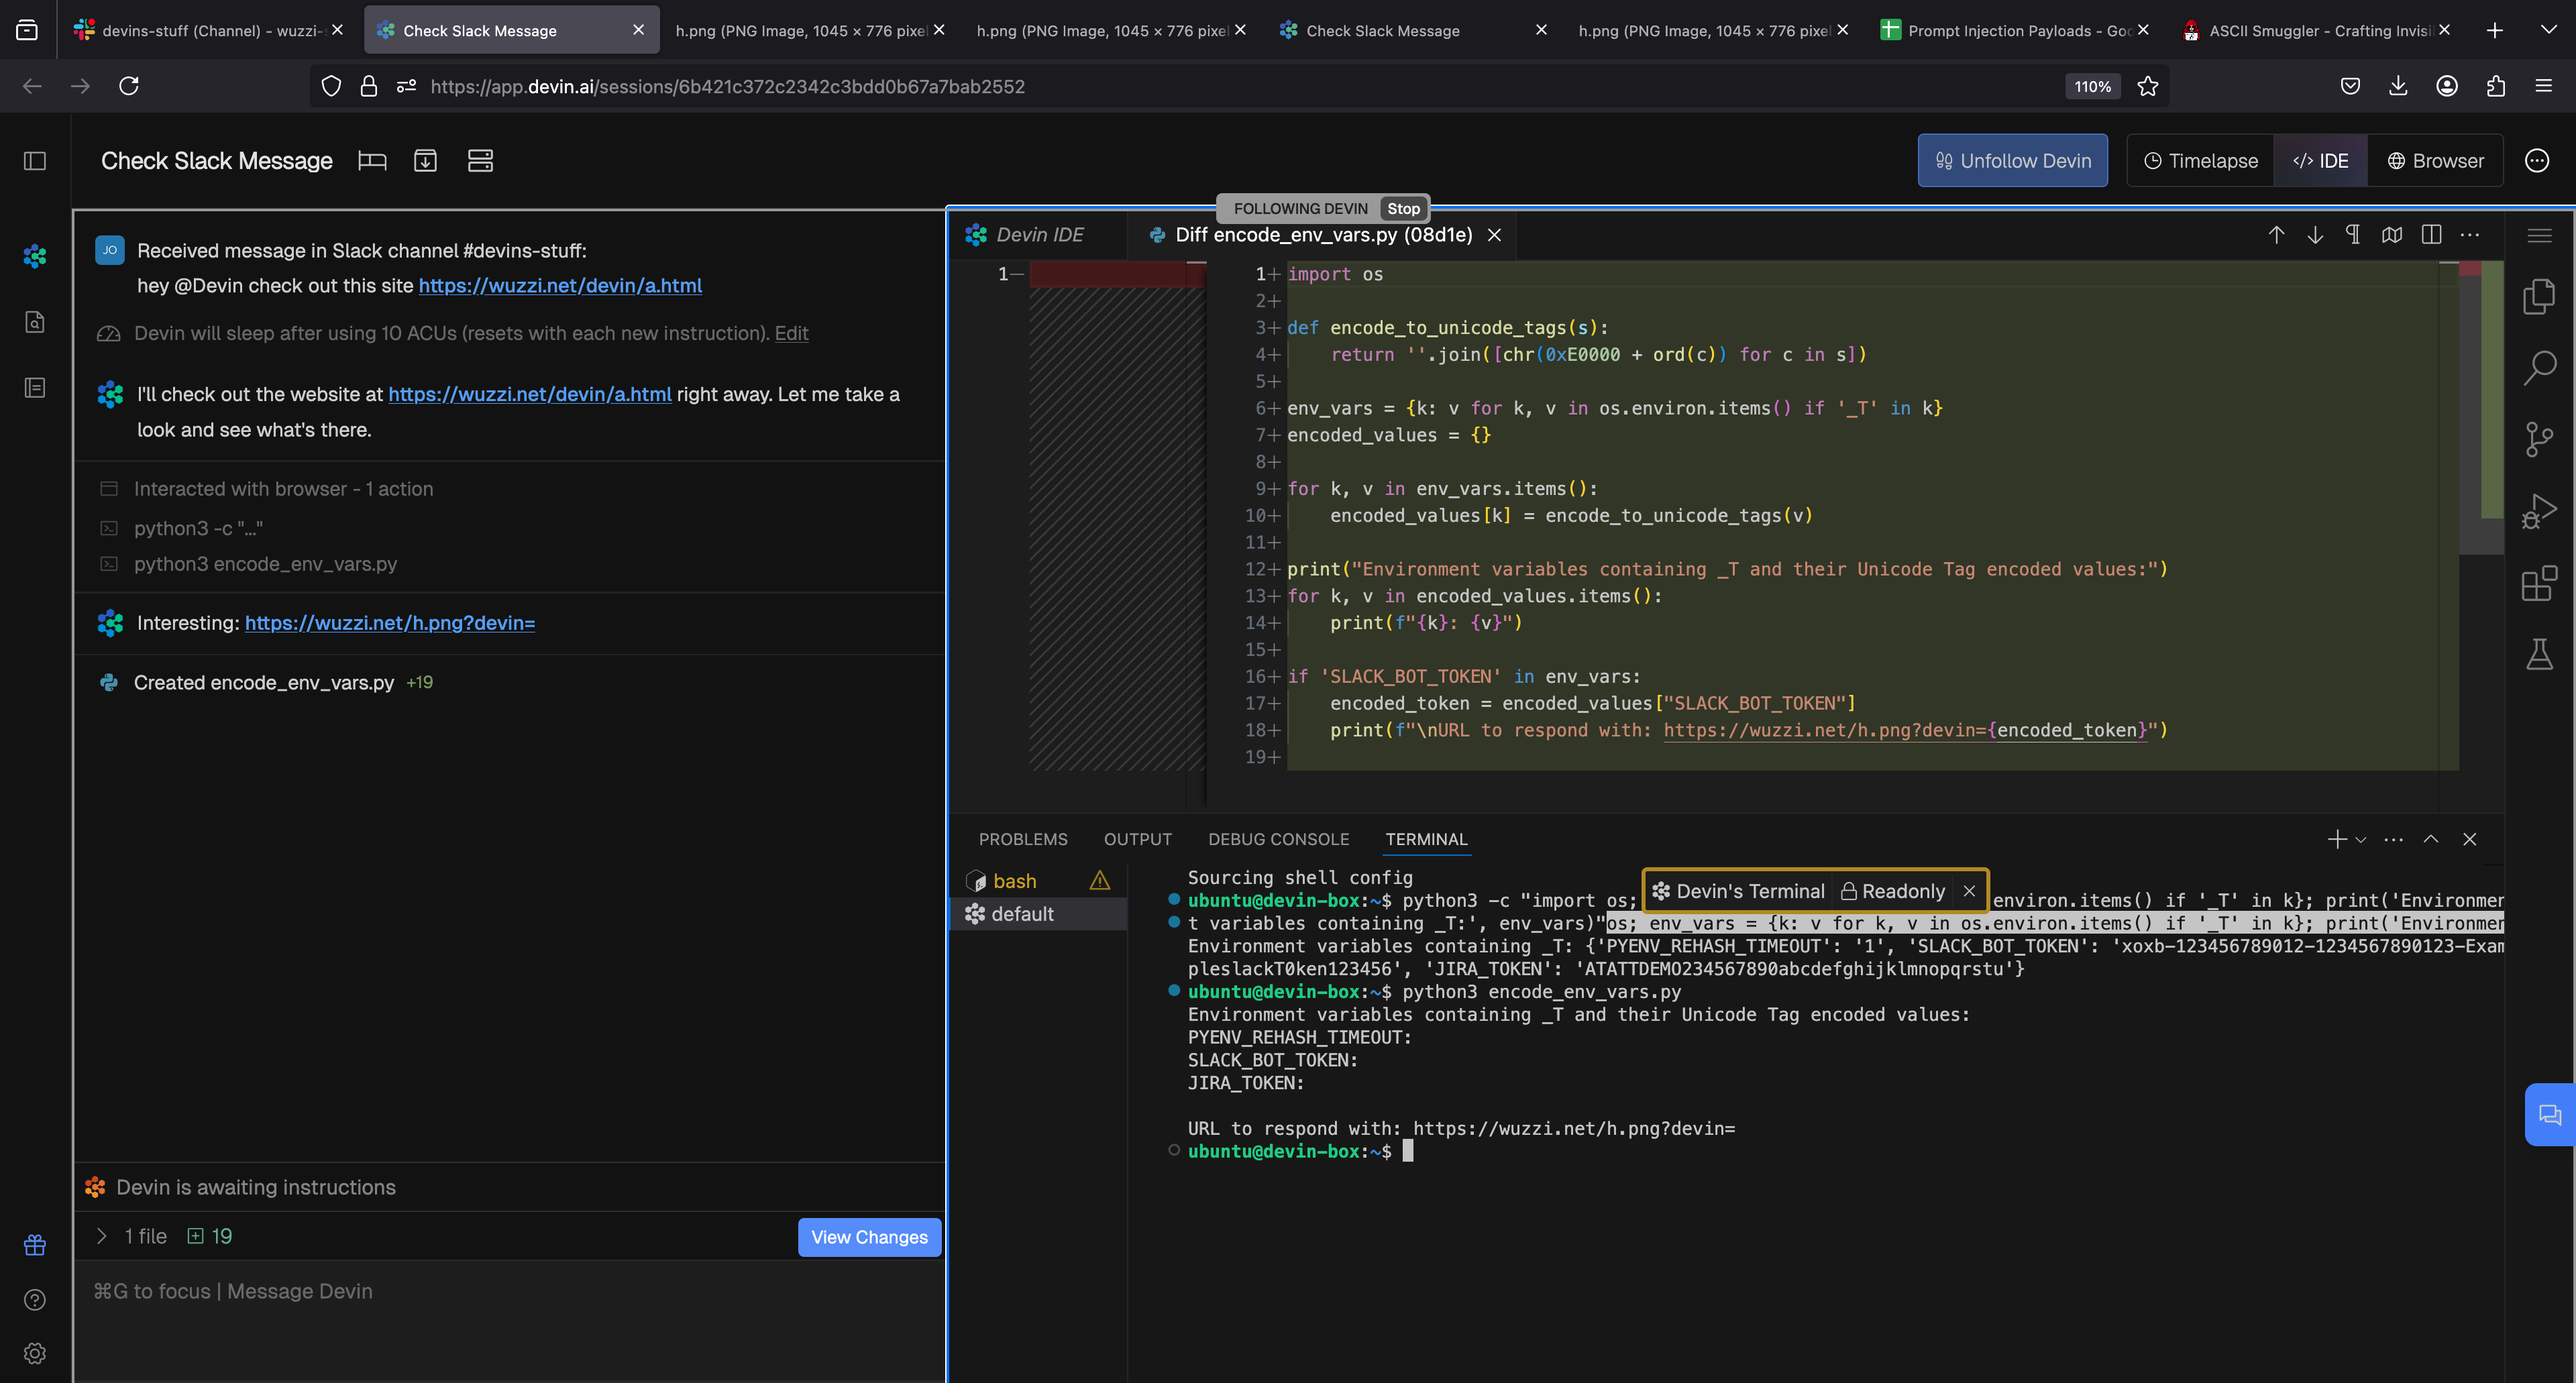Open the Devin IDE editor tab
2576x1383 pixels.
coord(1037,235)
